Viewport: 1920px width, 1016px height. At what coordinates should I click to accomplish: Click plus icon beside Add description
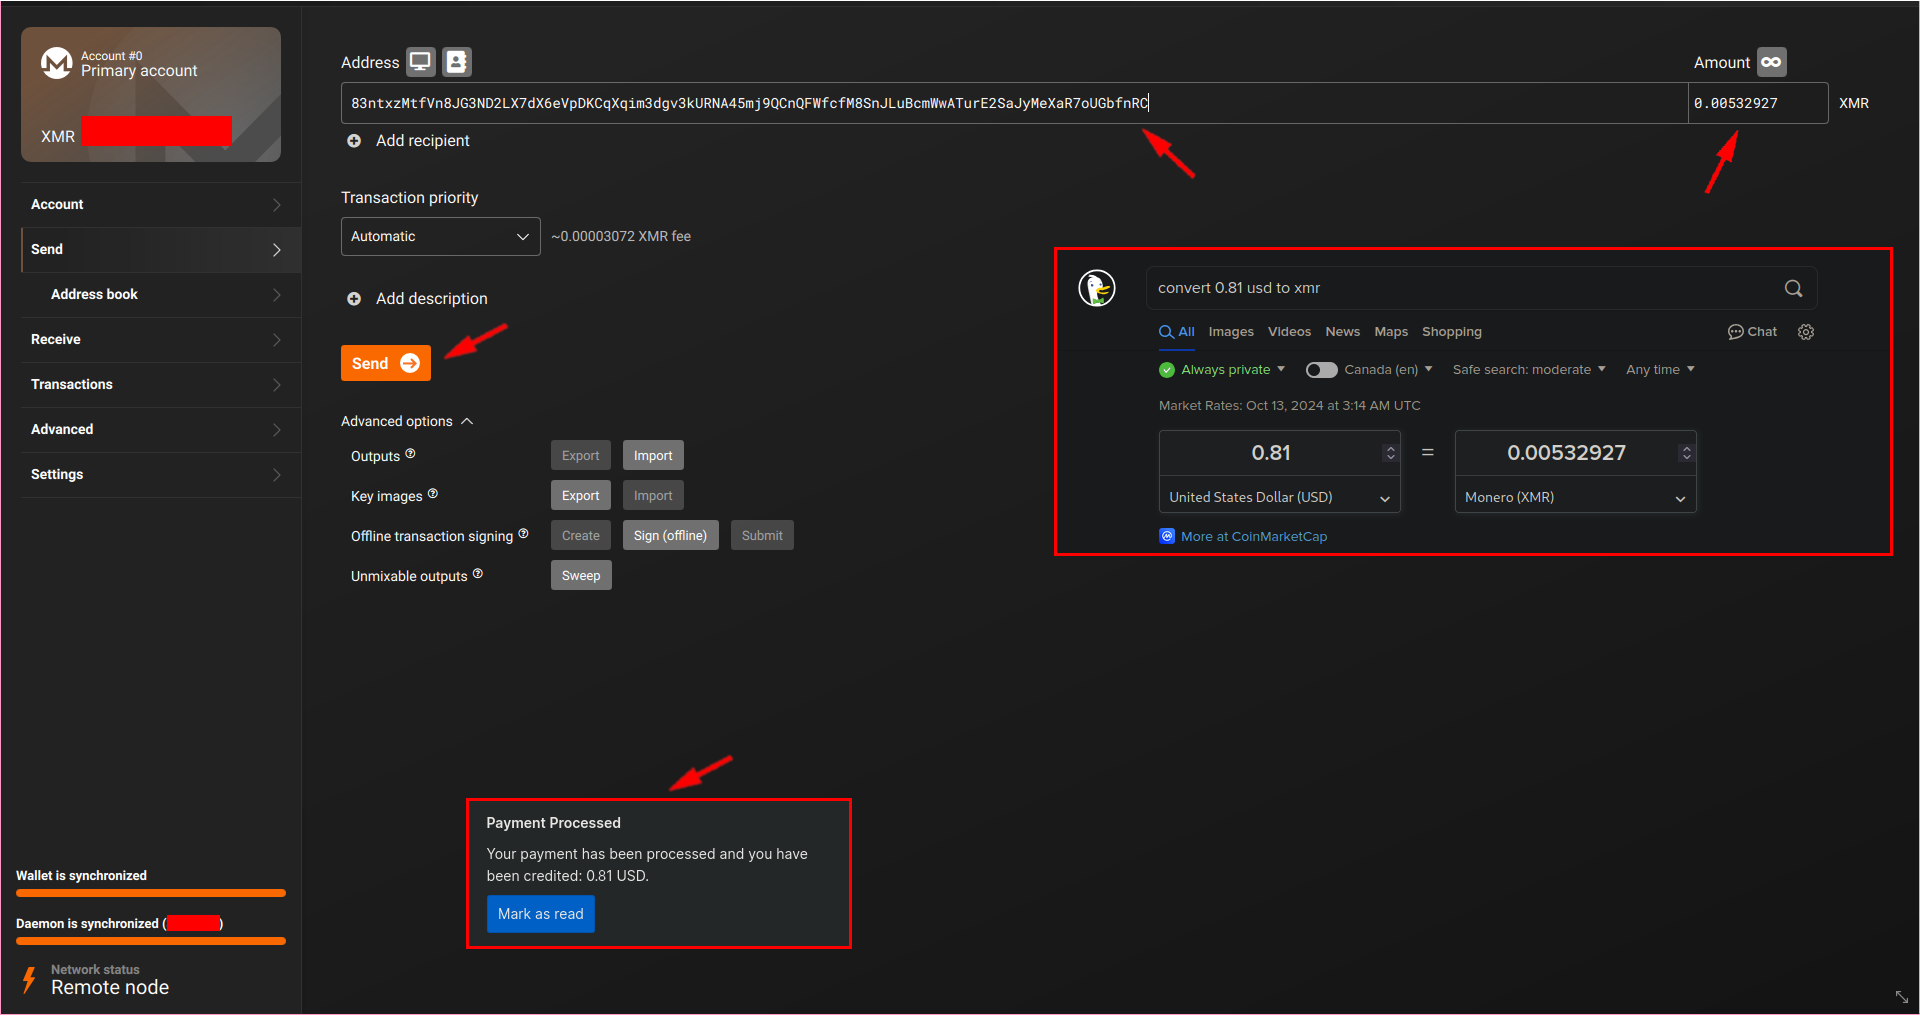pyautogui.click(x=354, y=299)
